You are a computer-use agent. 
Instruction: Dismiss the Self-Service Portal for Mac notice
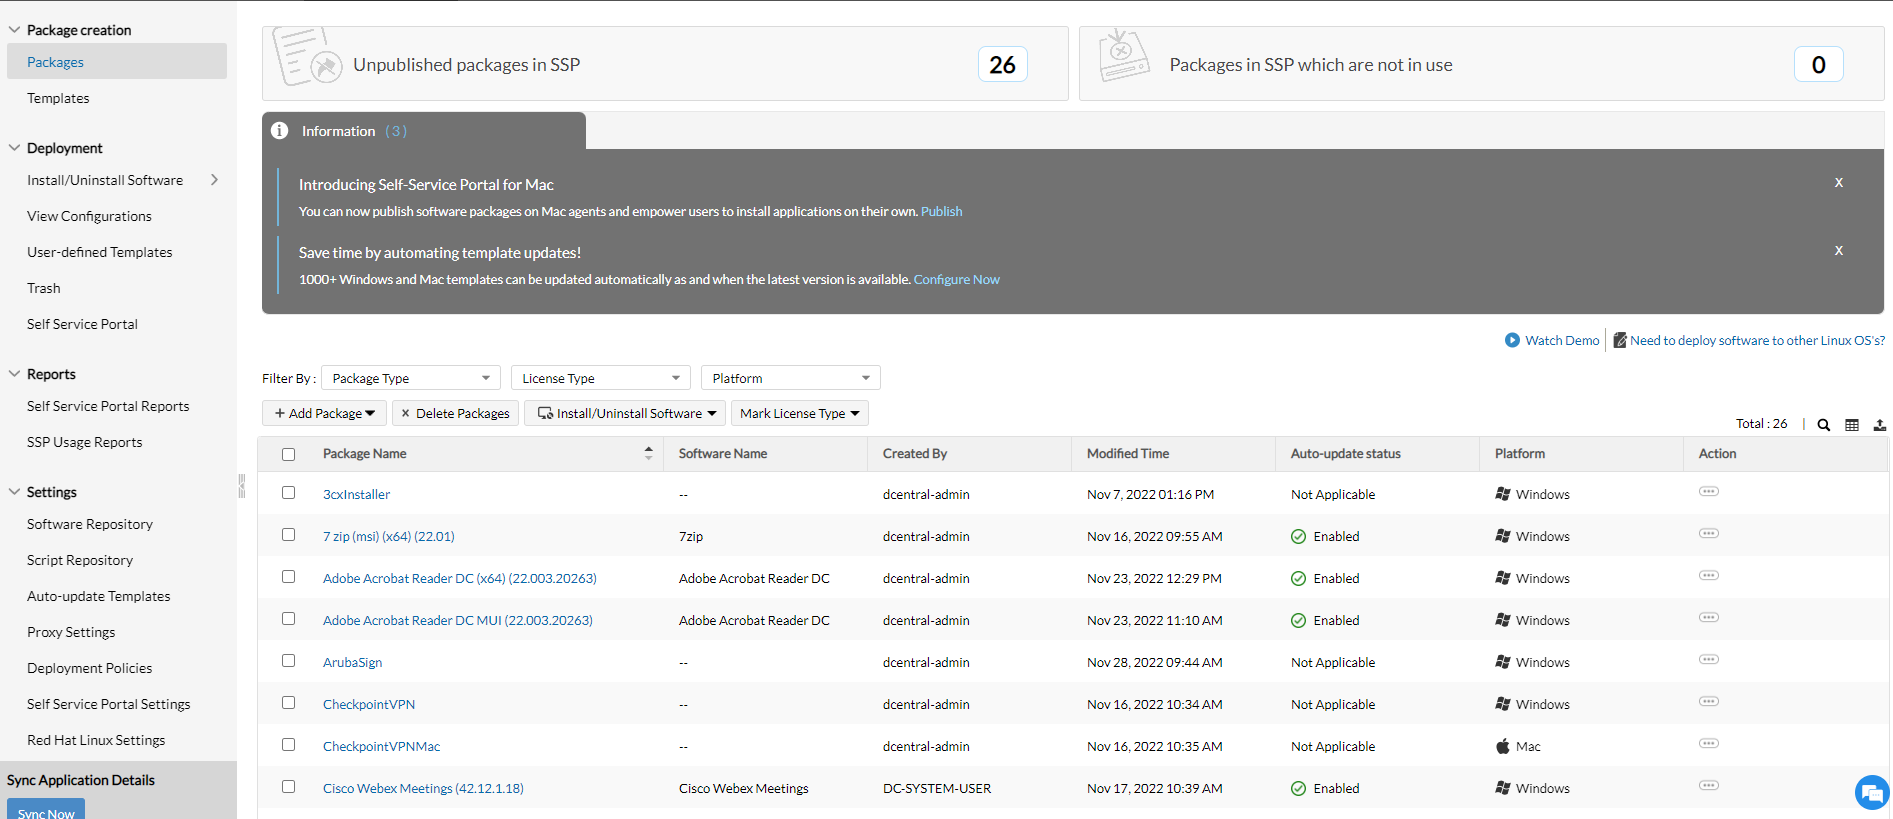pos(1838,183)
